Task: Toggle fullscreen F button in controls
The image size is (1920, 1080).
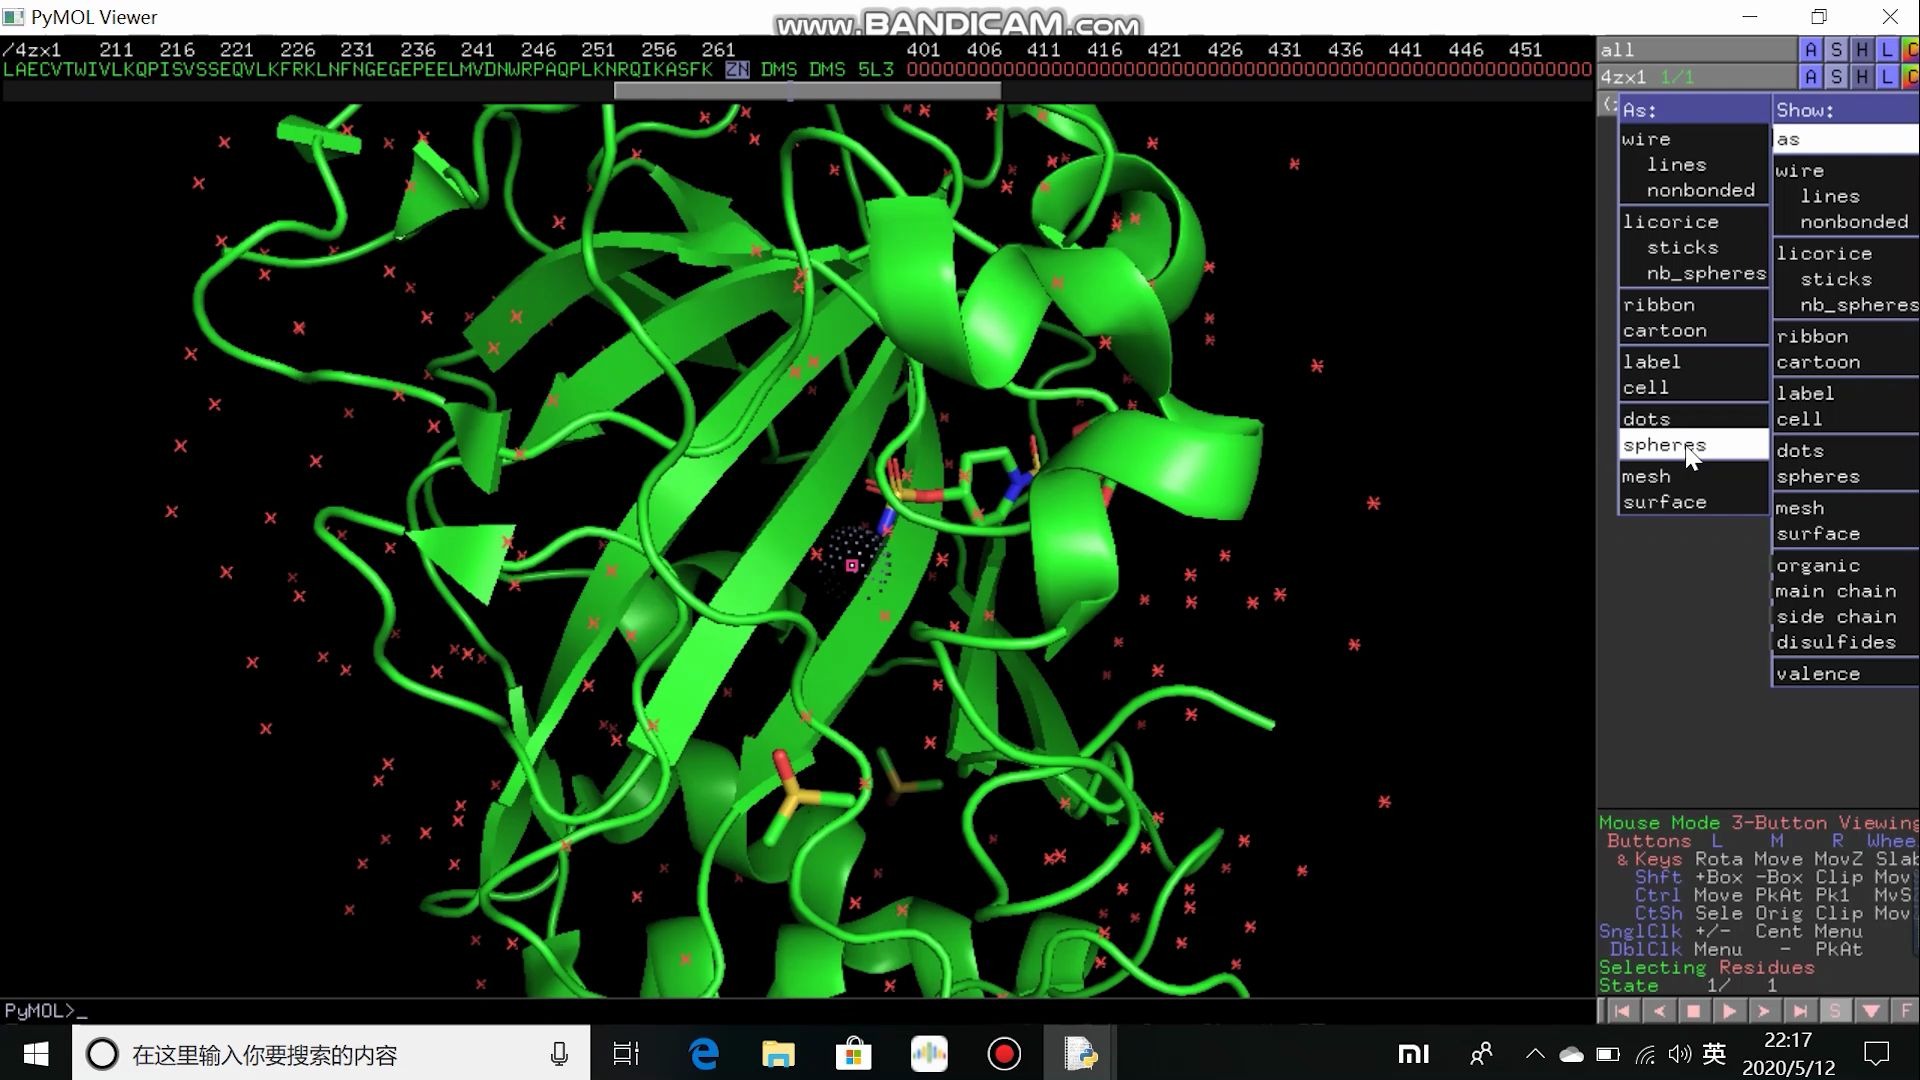Action: click(x=1906, y=1011)
